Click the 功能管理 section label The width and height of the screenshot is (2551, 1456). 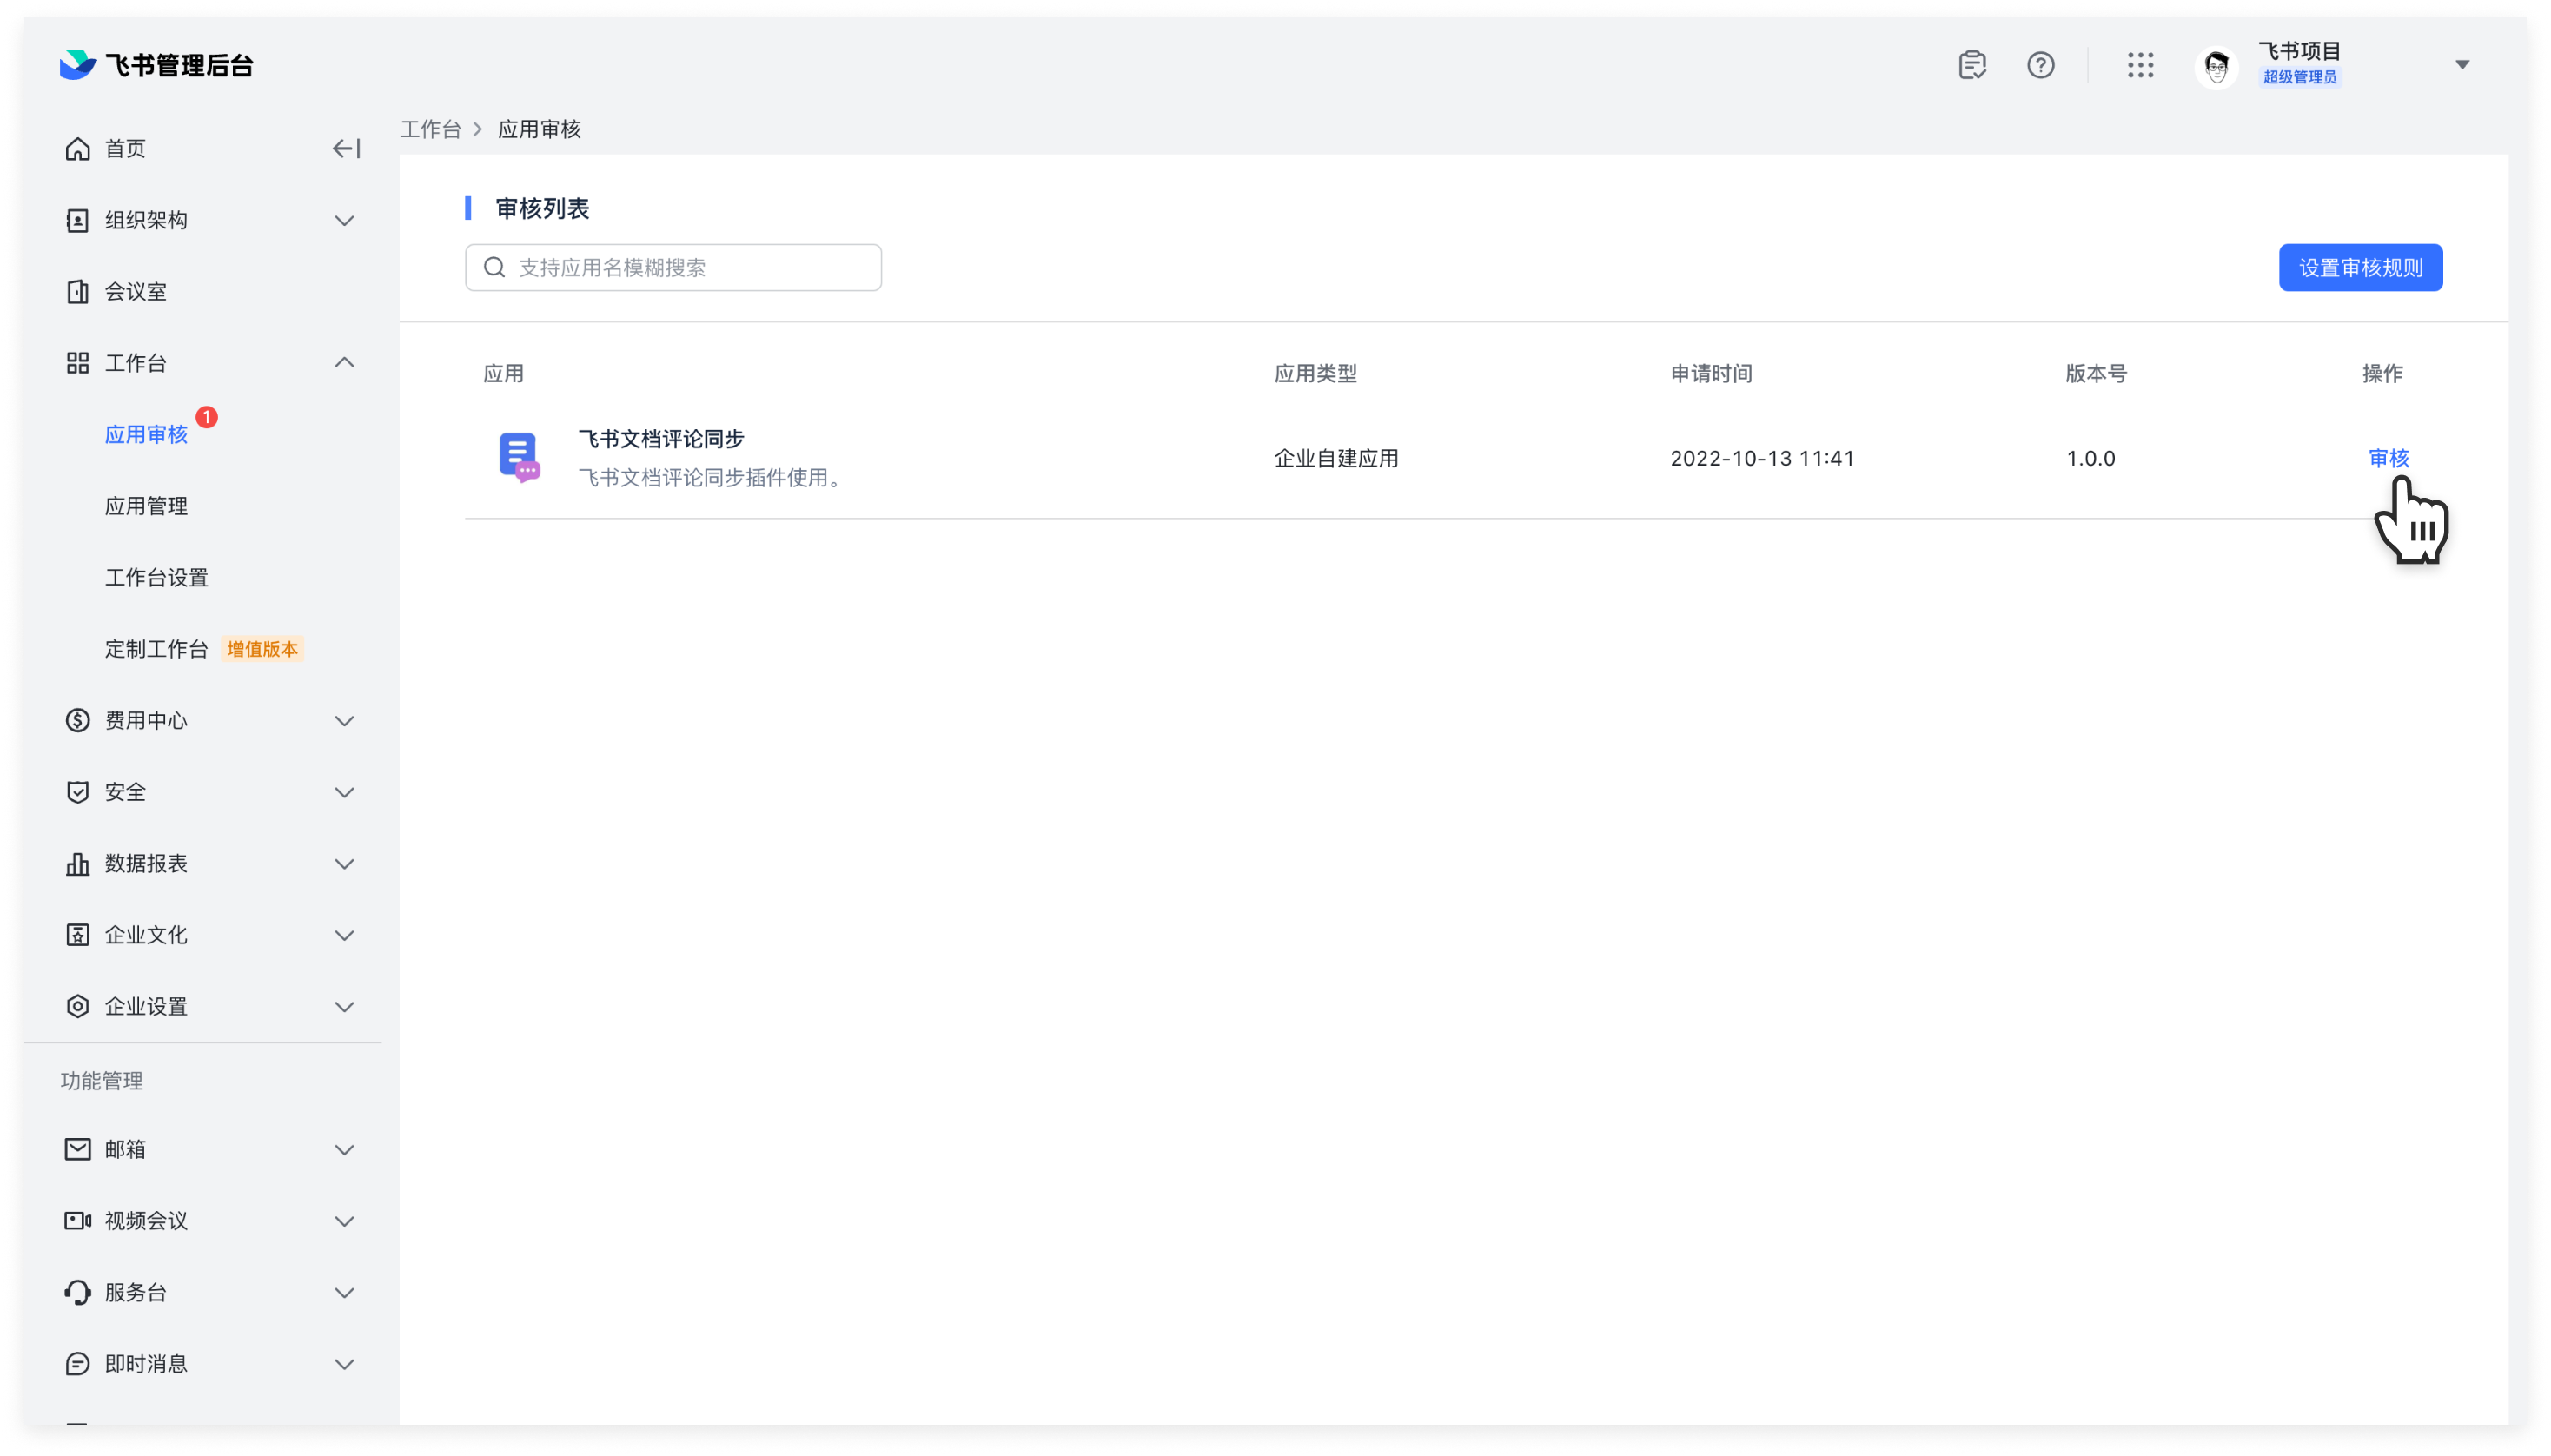[101, 1081]
